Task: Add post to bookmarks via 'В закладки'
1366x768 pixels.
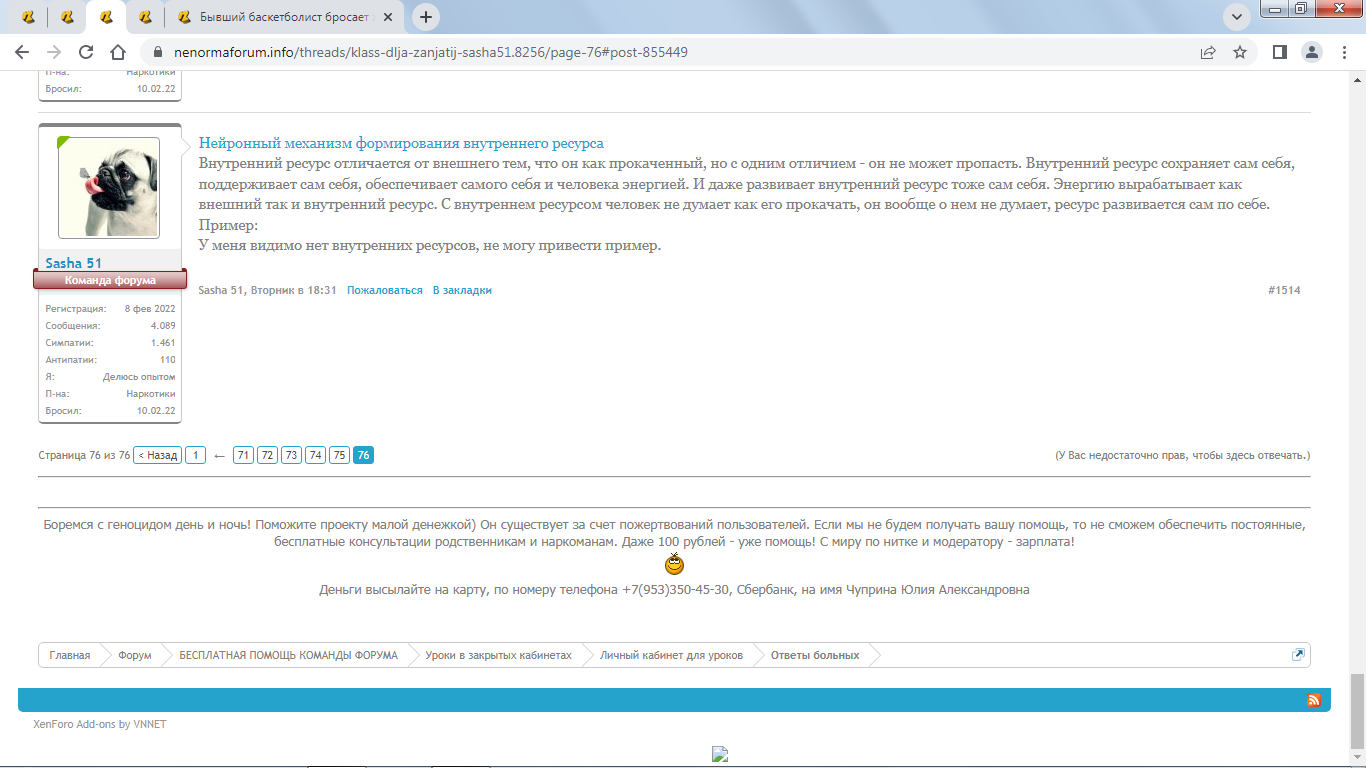Action: pos(462,290)
